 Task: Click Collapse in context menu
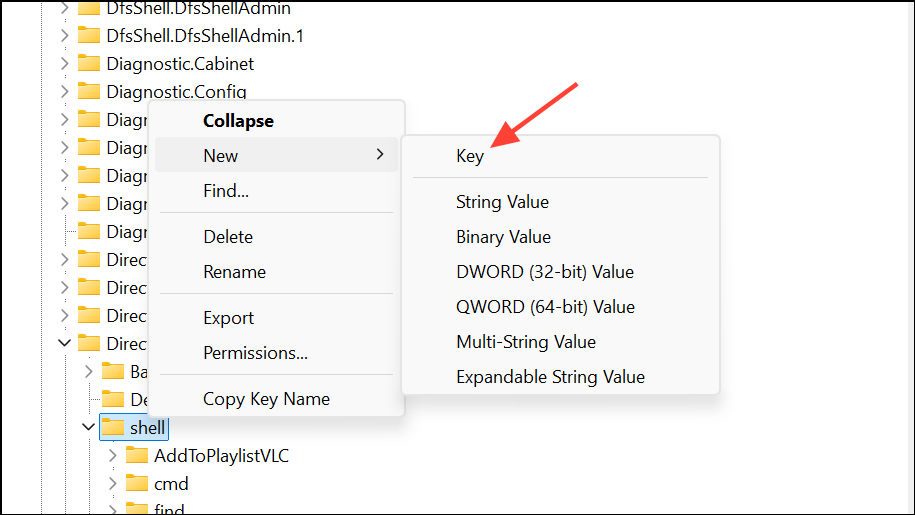click(x=238, y=121)
